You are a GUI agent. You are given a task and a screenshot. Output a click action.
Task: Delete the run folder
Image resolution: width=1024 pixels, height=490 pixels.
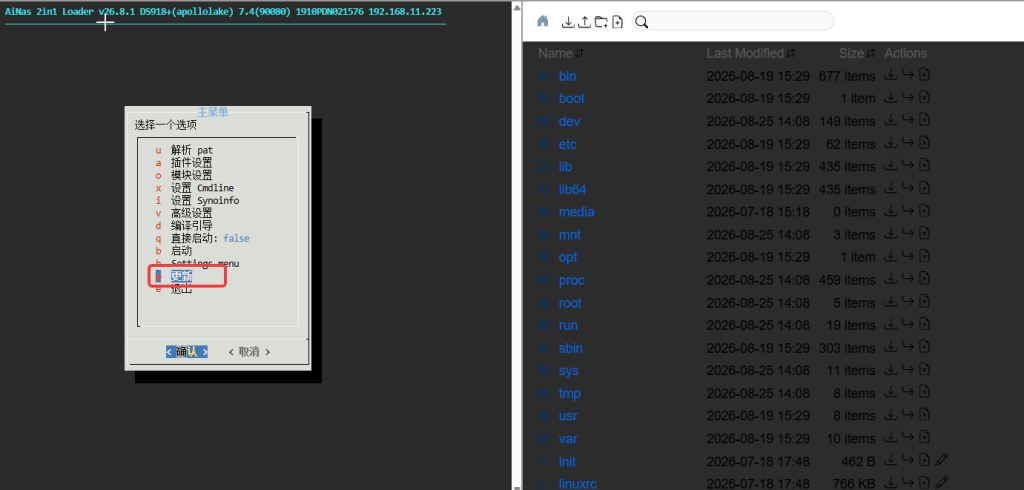[x=924, y=324]
